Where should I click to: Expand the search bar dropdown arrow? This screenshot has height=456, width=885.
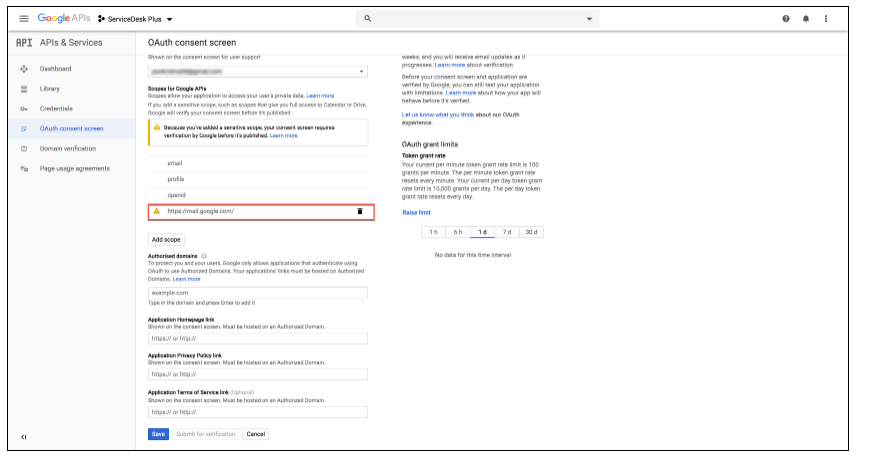click(x=589, y=19)
